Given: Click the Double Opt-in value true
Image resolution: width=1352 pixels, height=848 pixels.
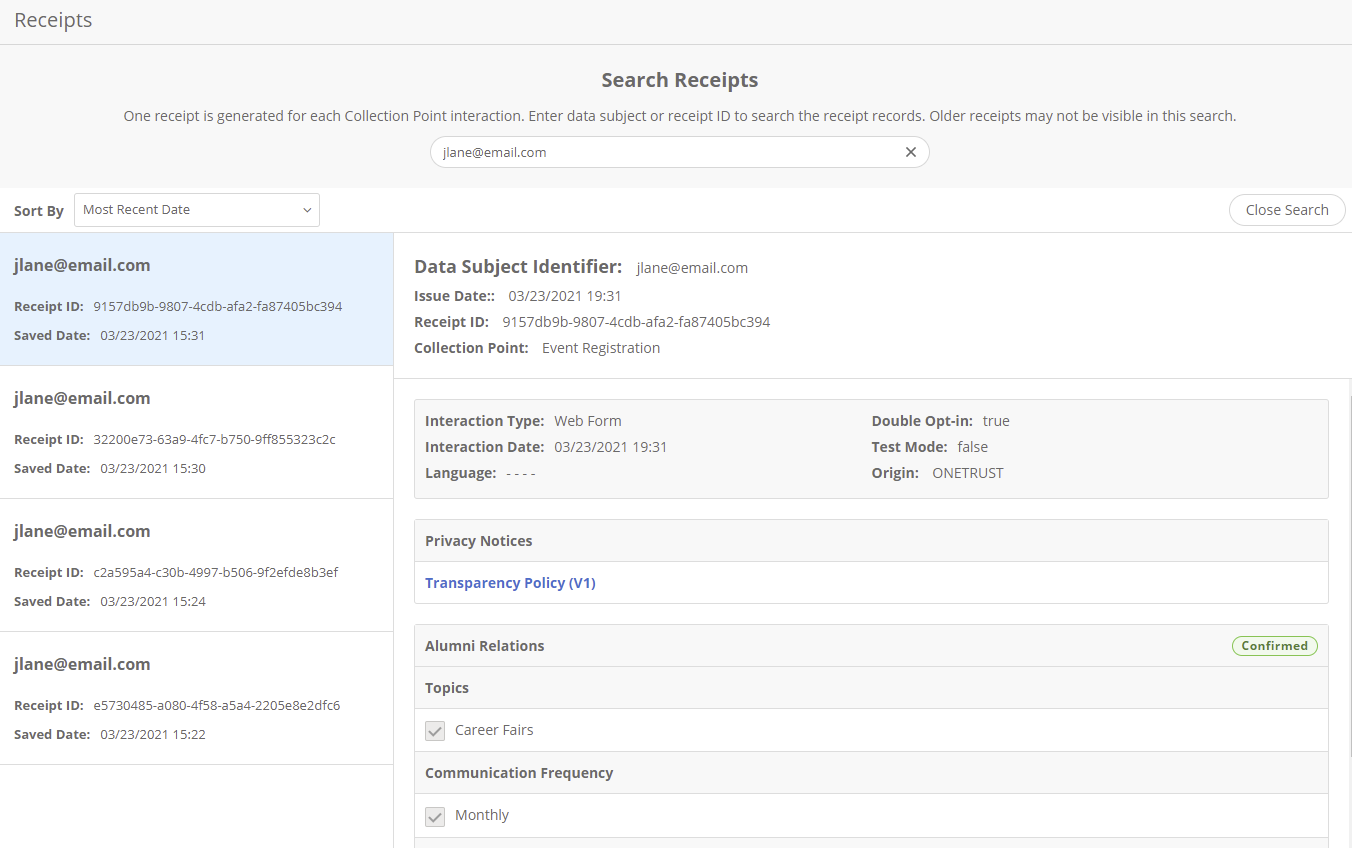Looking at the screenshot, I should pyautogui.click(x=996, y=421).
